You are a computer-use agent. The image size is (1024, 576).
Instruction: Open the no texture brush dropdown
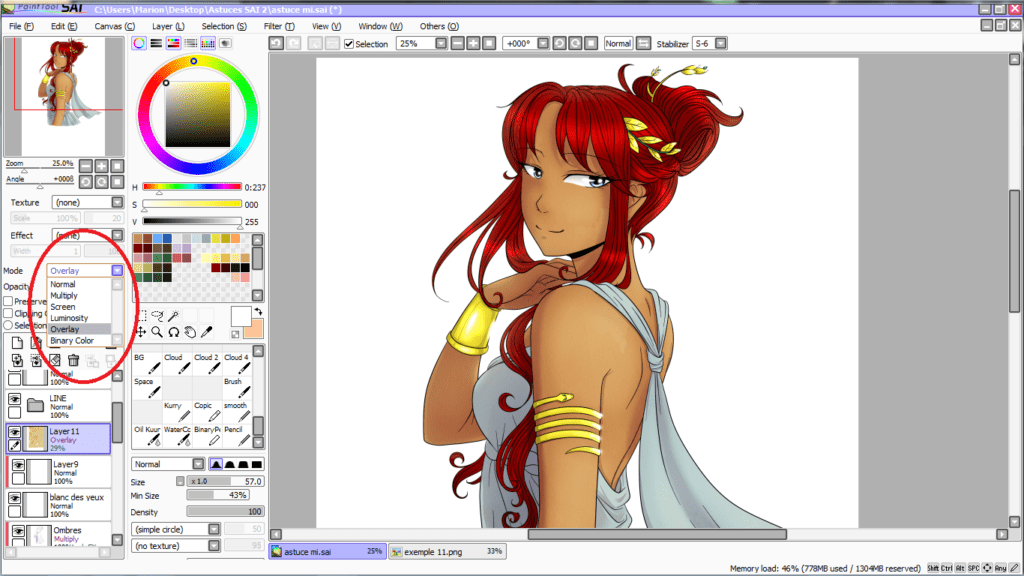coord(176,545)
